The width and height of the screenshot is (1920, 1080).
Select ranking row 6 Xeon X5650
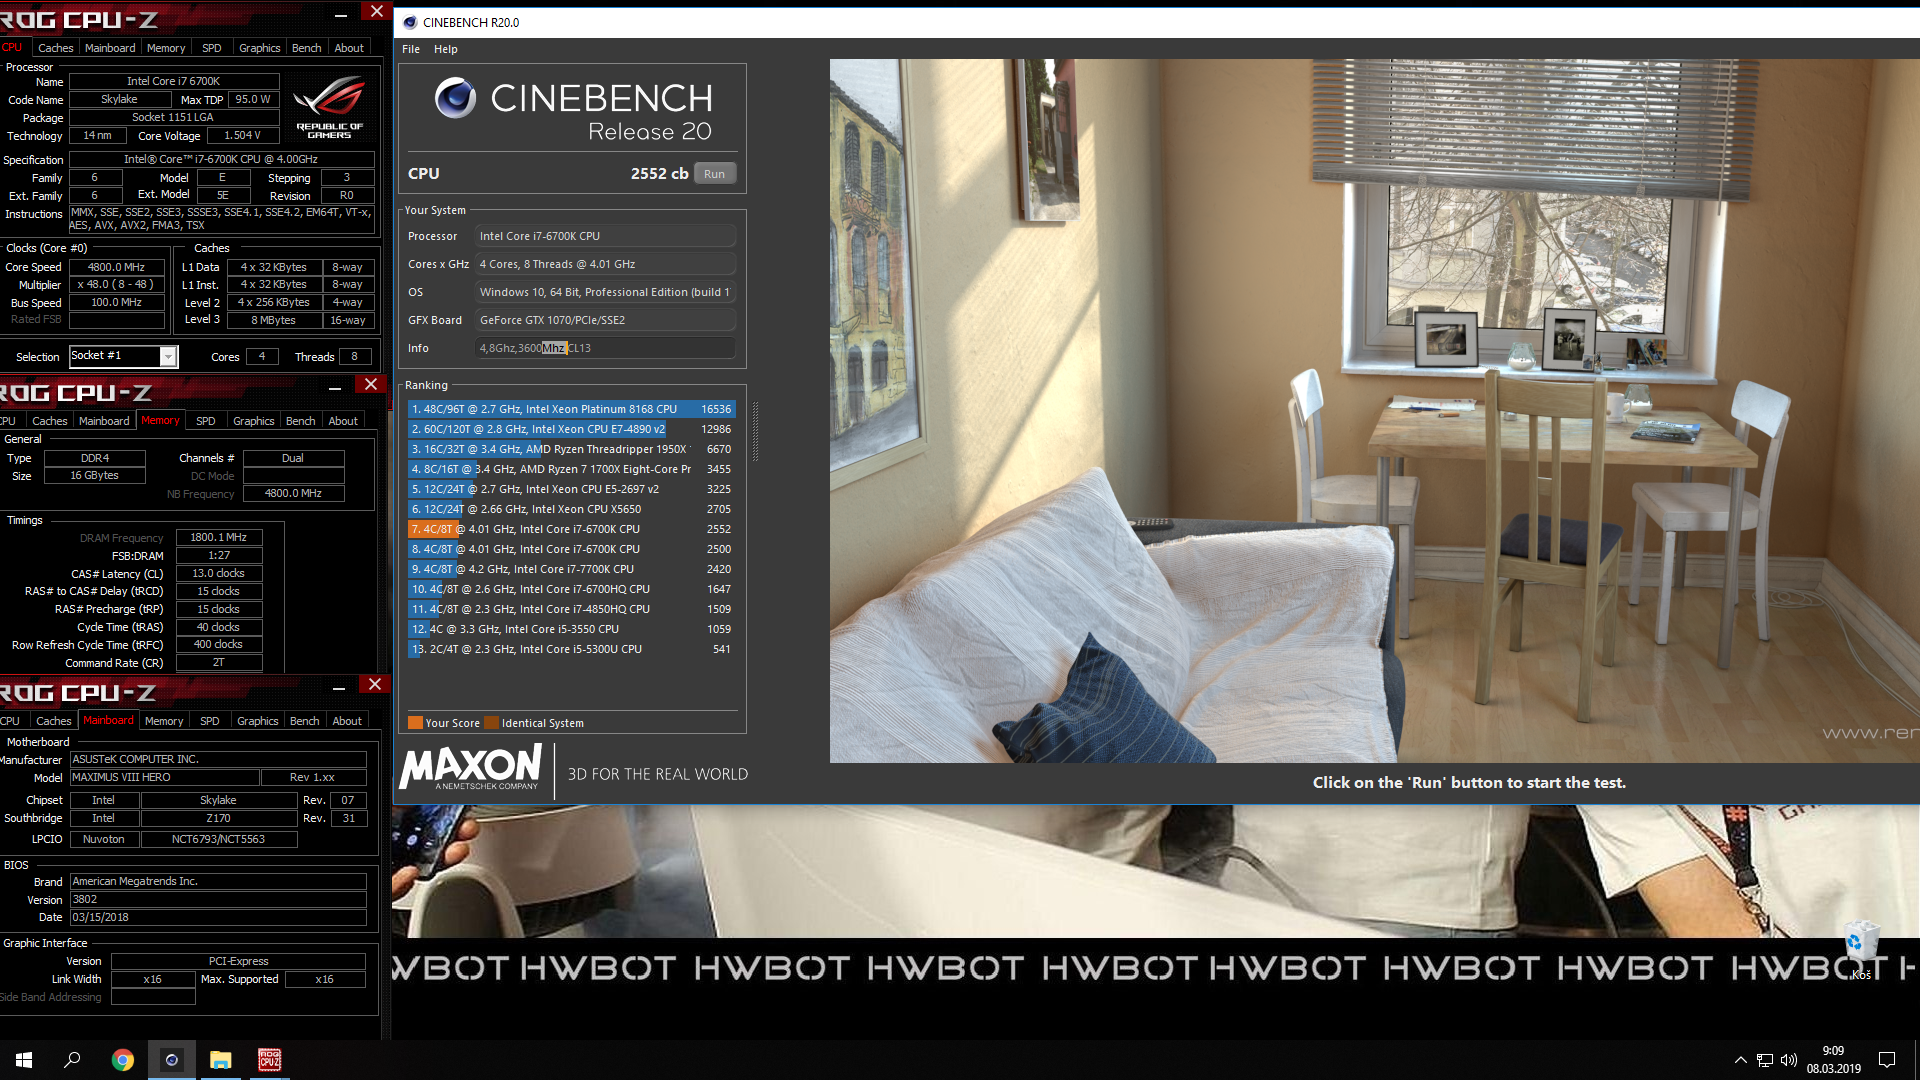(x=571, y=509)
